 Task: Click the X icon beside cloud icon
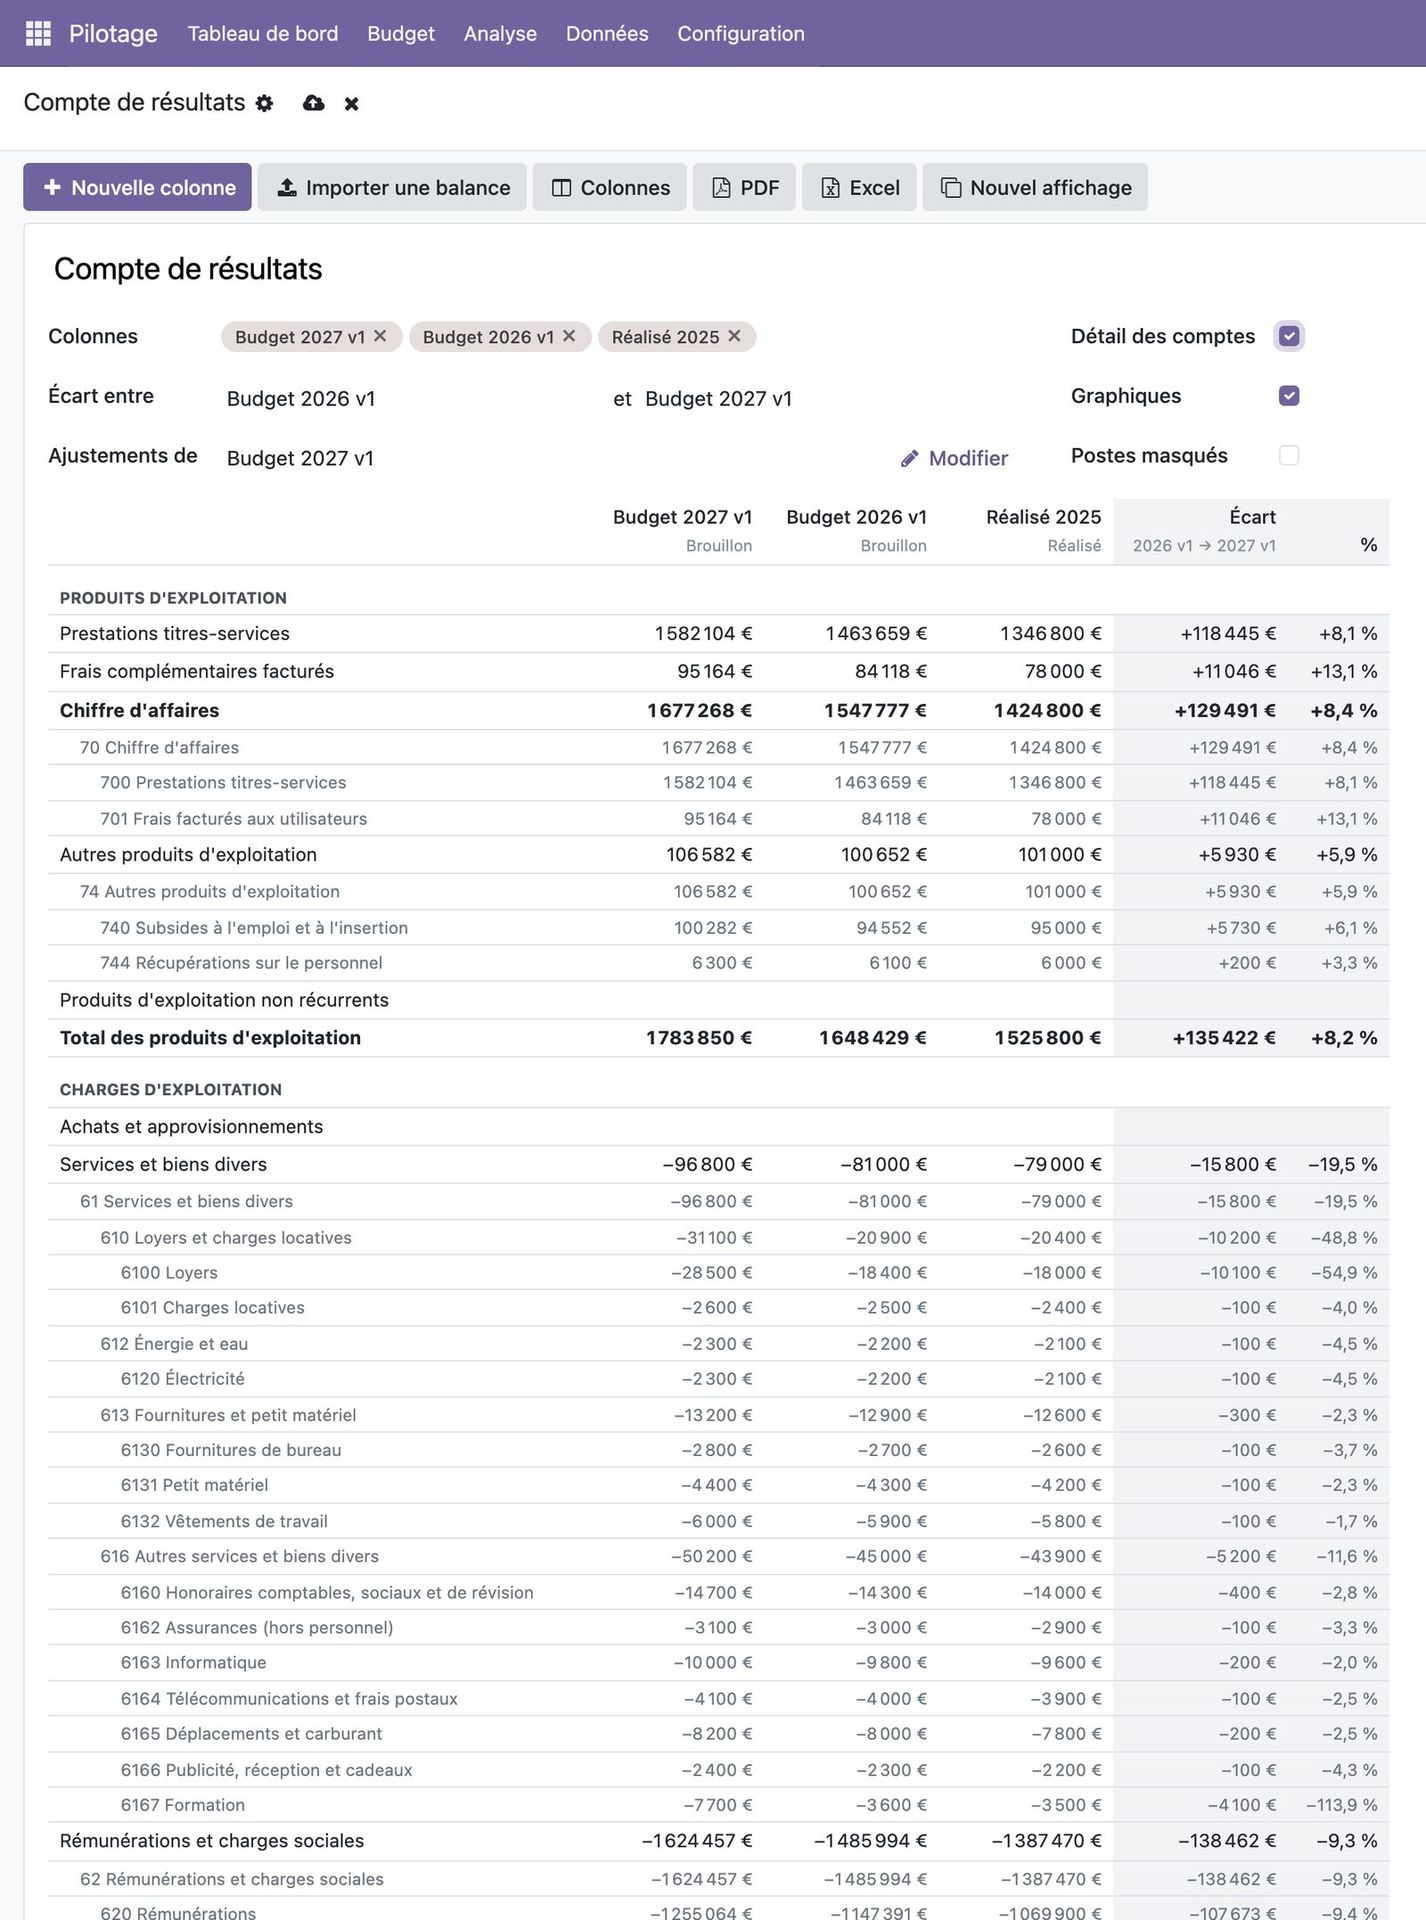click(x=351, y=103)
